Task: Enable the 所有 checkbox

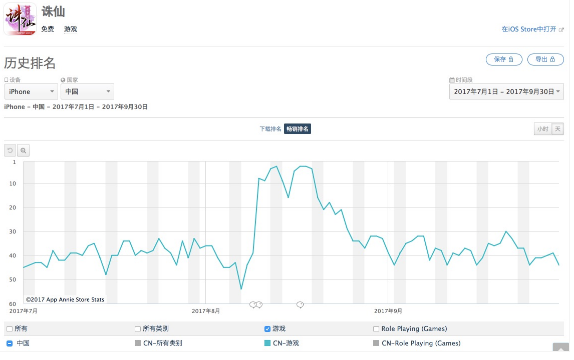Action: [x=10, y=329]
